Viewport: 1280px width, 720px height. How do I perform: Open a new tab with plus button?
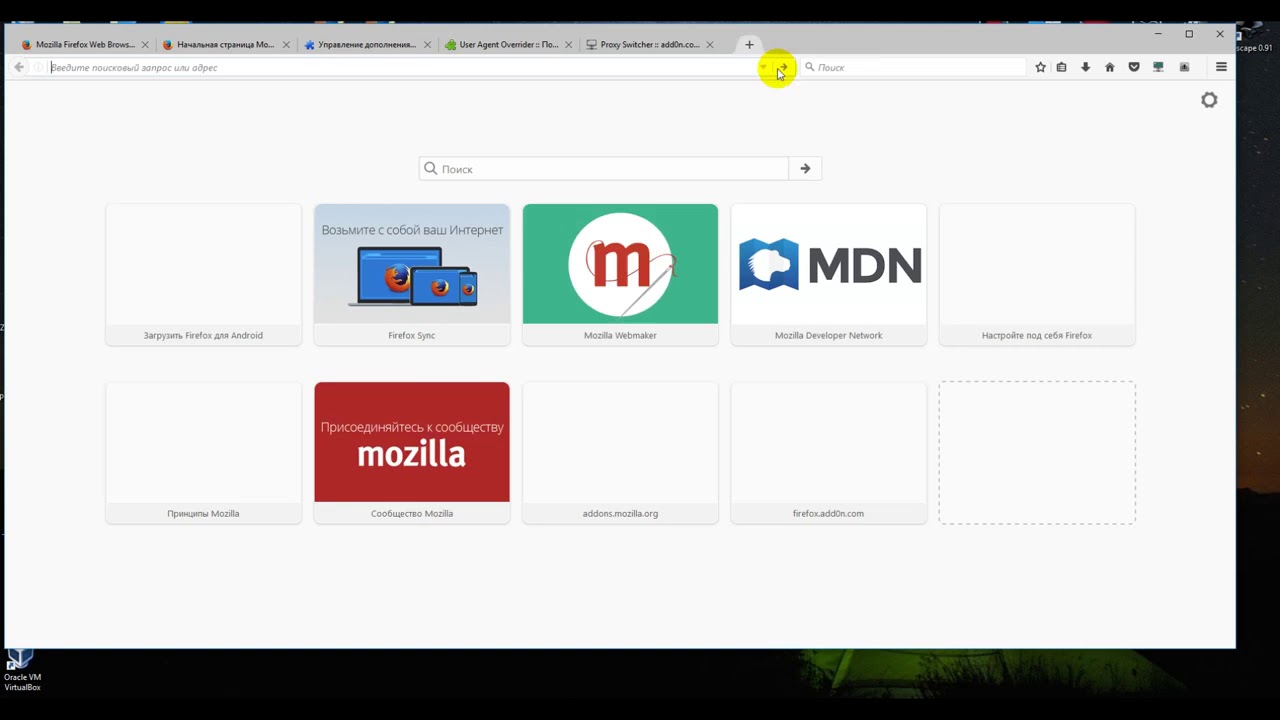[749, 44]
